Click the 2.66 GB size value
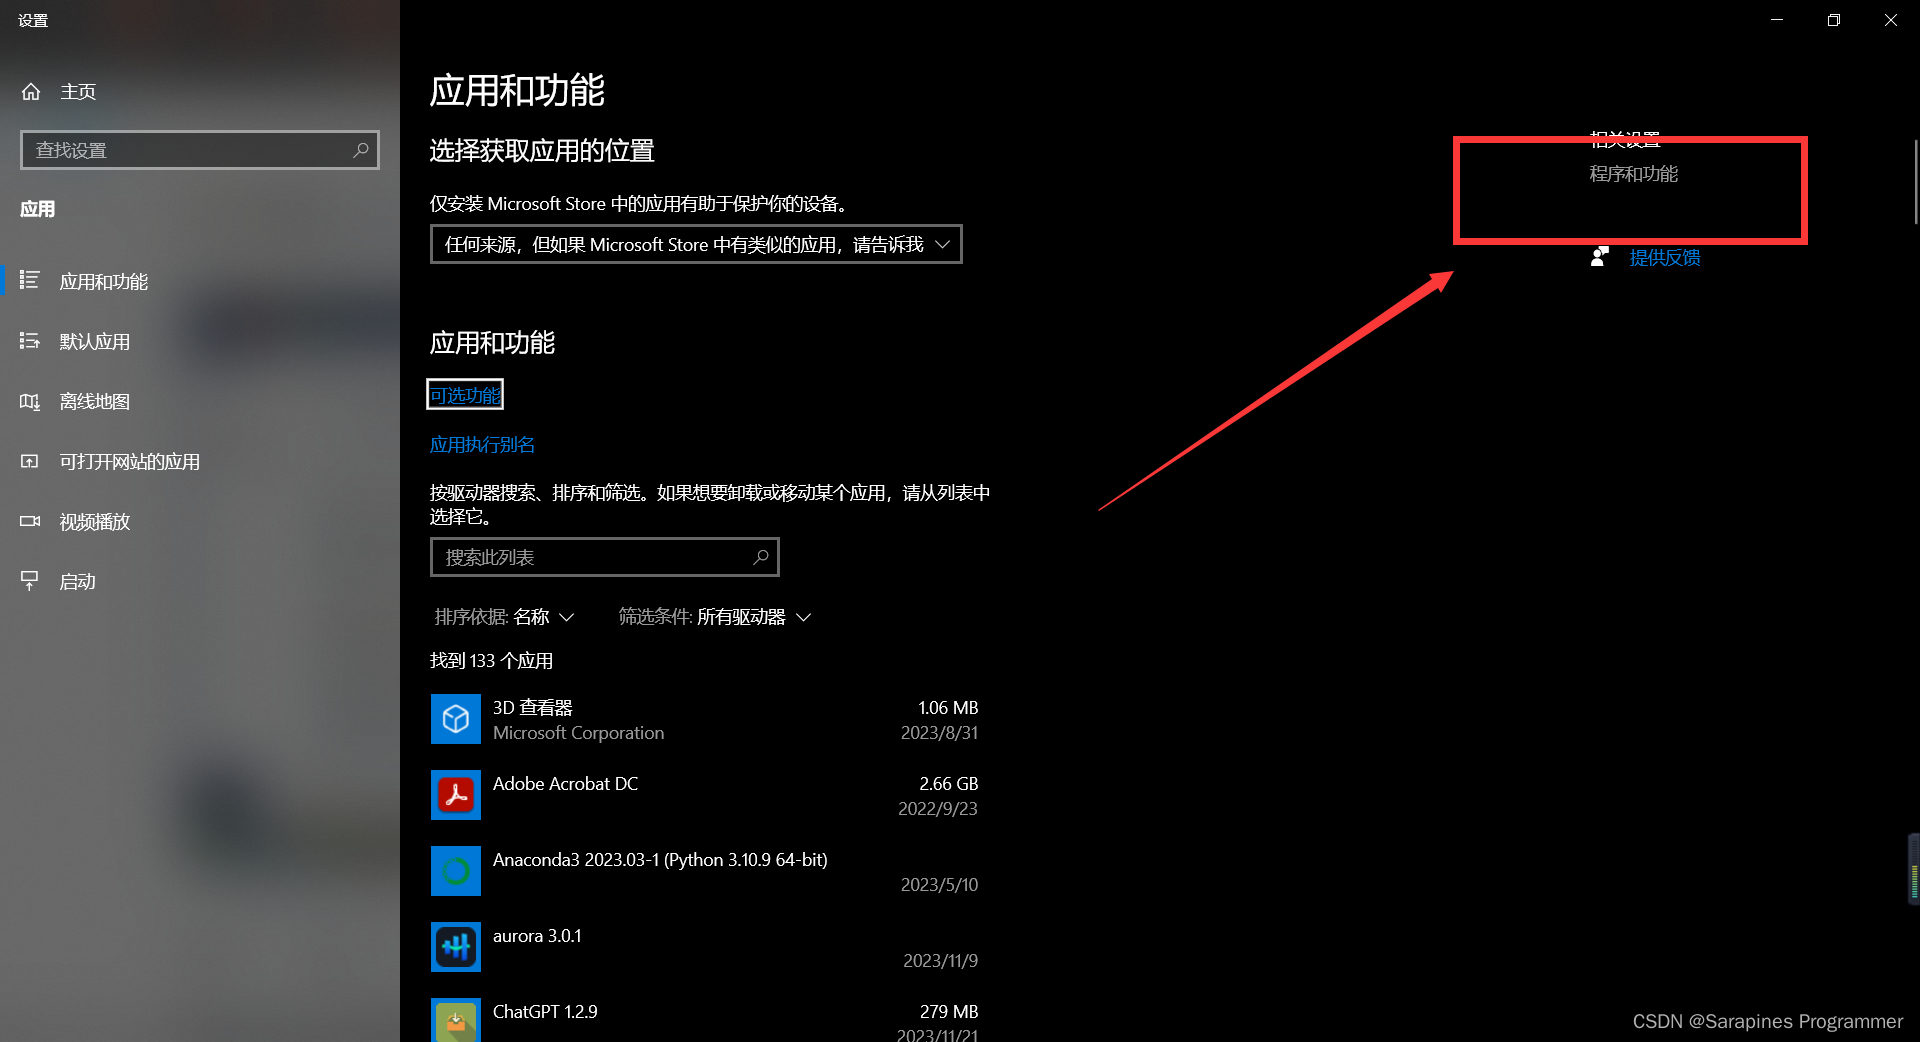 click(948, 784)
